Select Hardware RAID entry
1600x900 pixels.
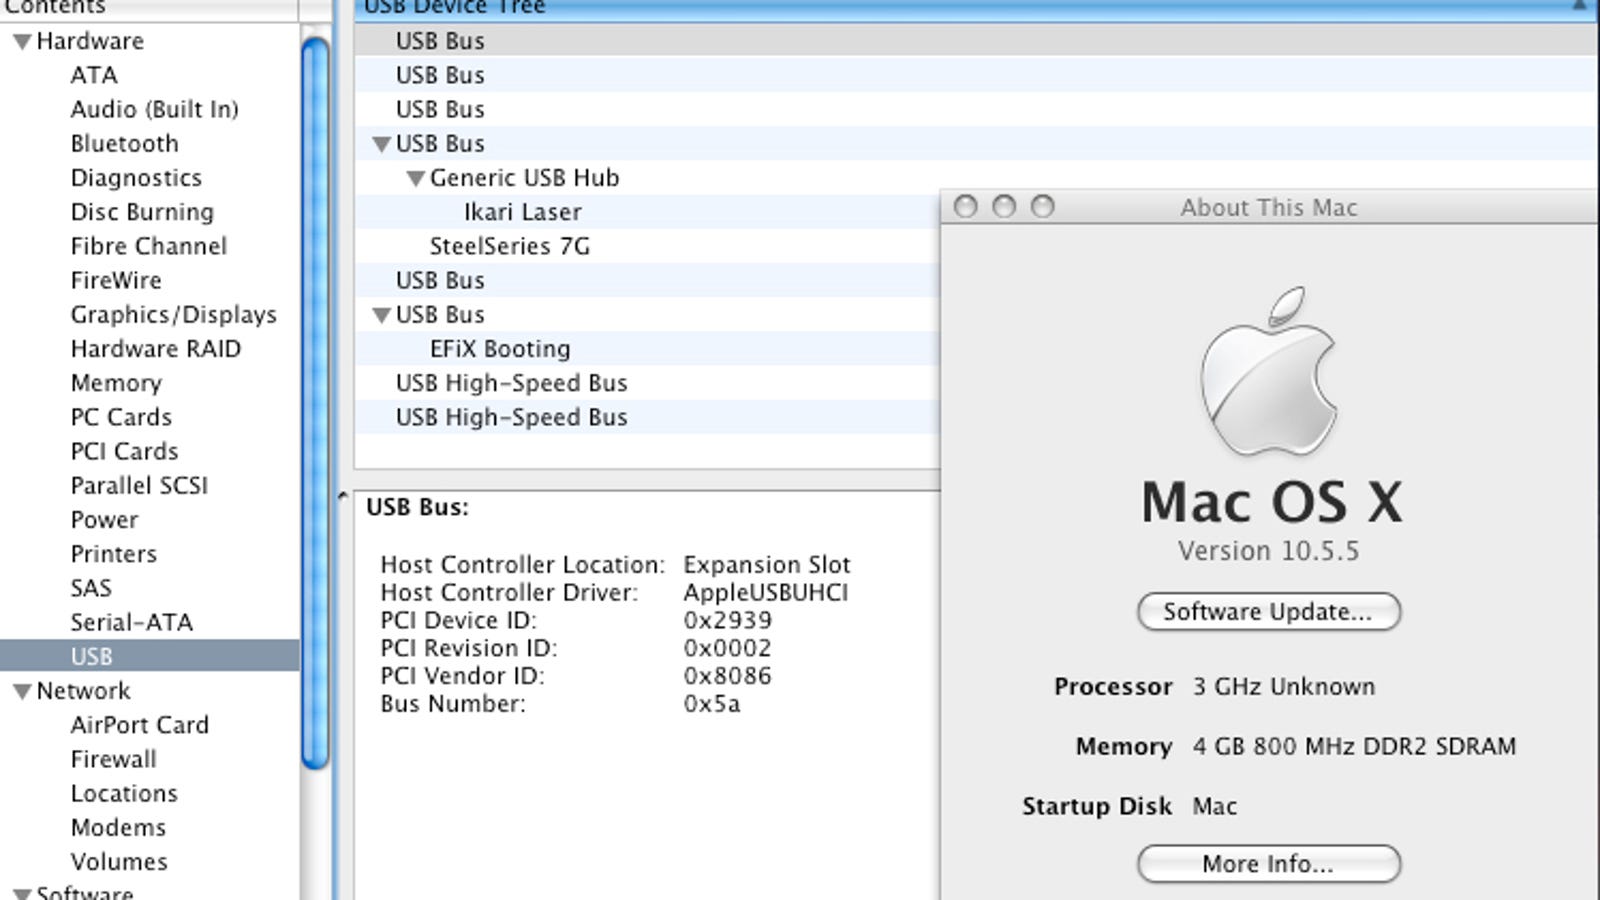pyautogui.click(x=155, y=349)
